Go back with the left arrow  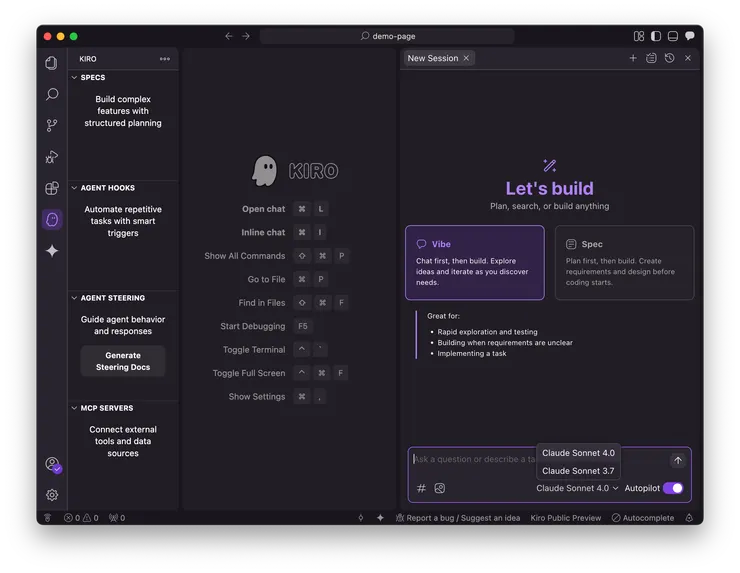tap(229, 36)
